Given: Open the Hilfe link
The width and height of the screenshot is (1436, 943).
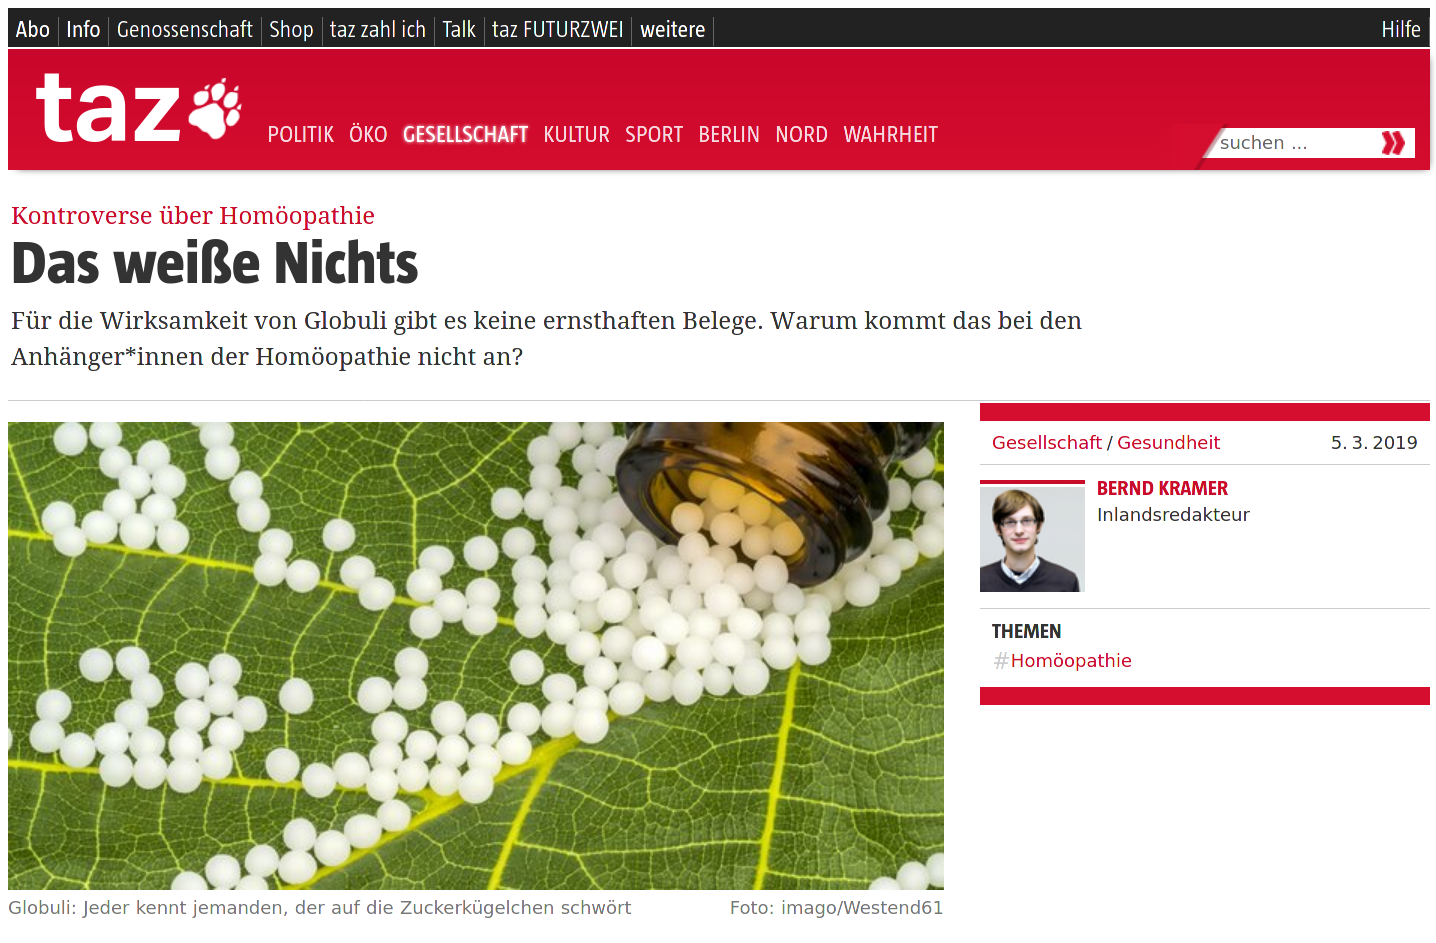Looking at the screenshot, I should point(1401,30).
